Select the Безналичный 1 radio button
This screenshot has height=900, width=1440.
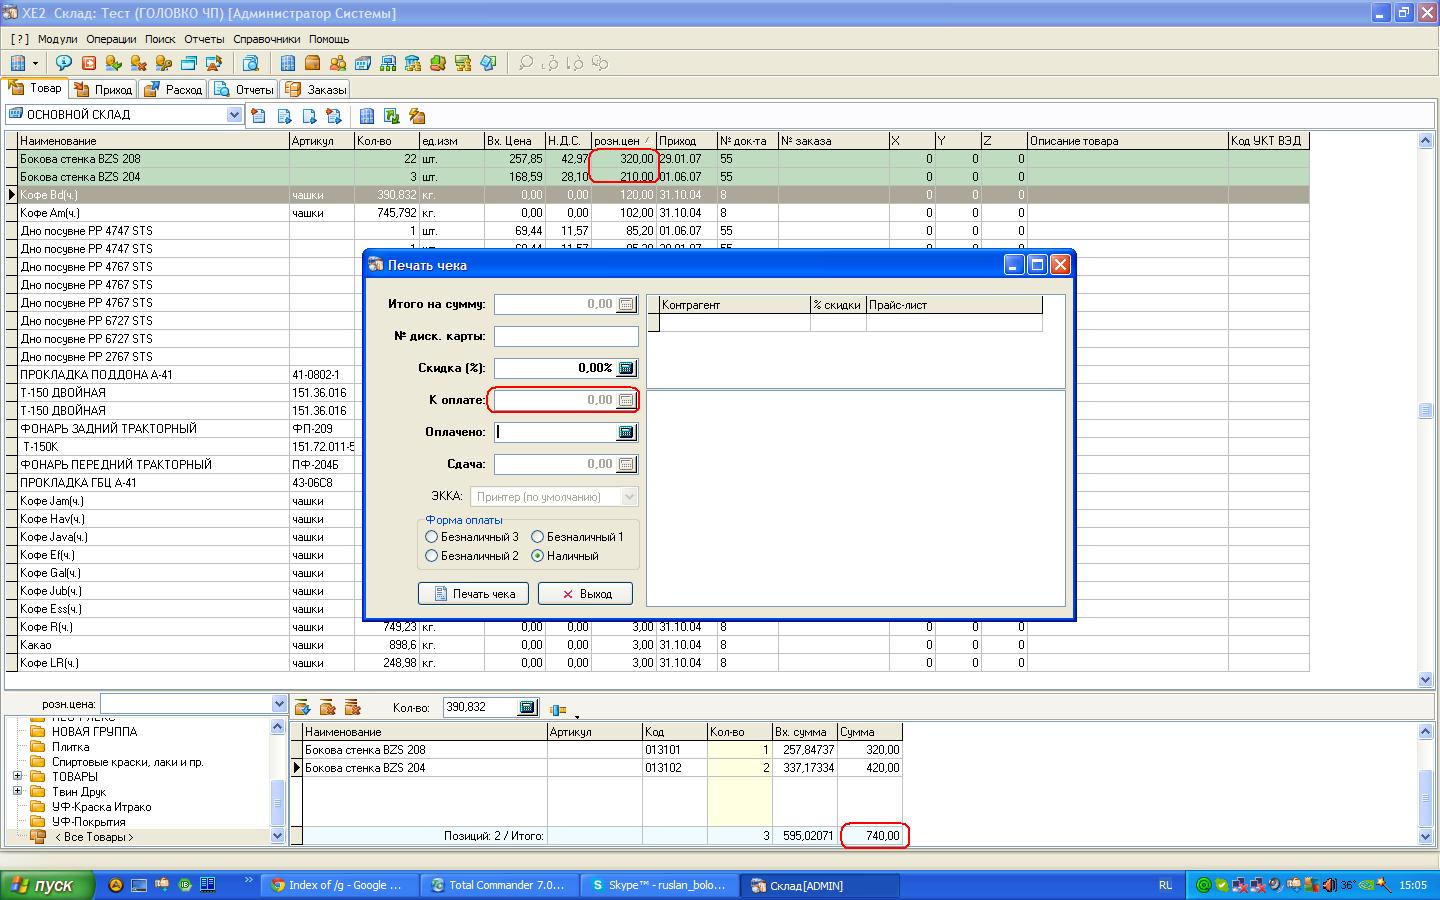click(x=538, y=537)
